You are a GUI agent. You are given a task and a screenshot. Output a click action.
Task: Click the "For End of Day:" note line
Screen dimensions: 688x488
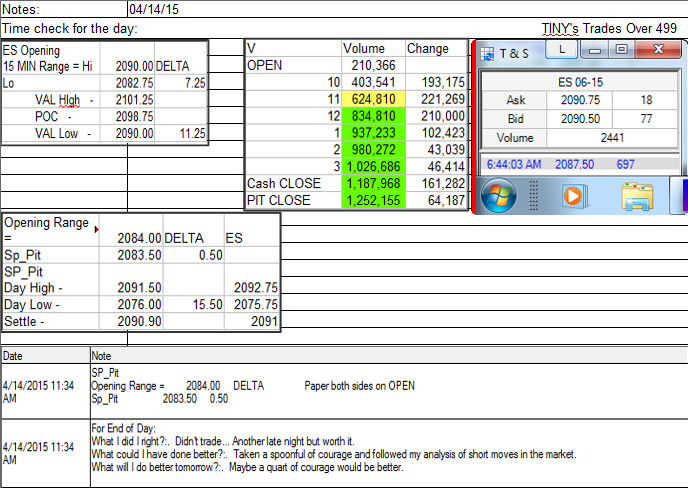pos(123,428)
